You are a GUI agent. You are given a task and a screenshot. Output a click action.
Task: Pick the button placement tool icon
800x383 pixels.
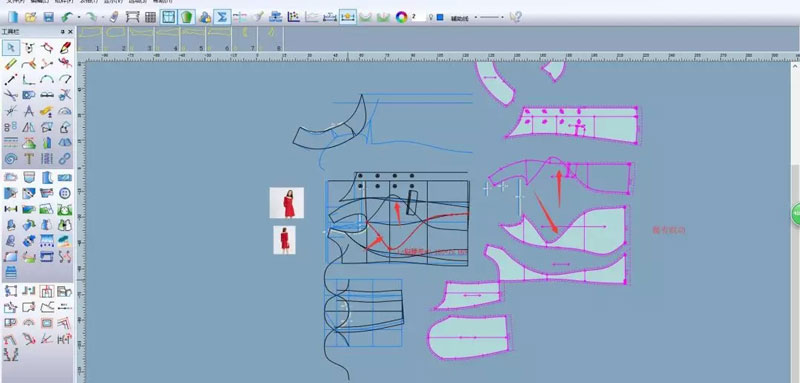coord(64,193)
